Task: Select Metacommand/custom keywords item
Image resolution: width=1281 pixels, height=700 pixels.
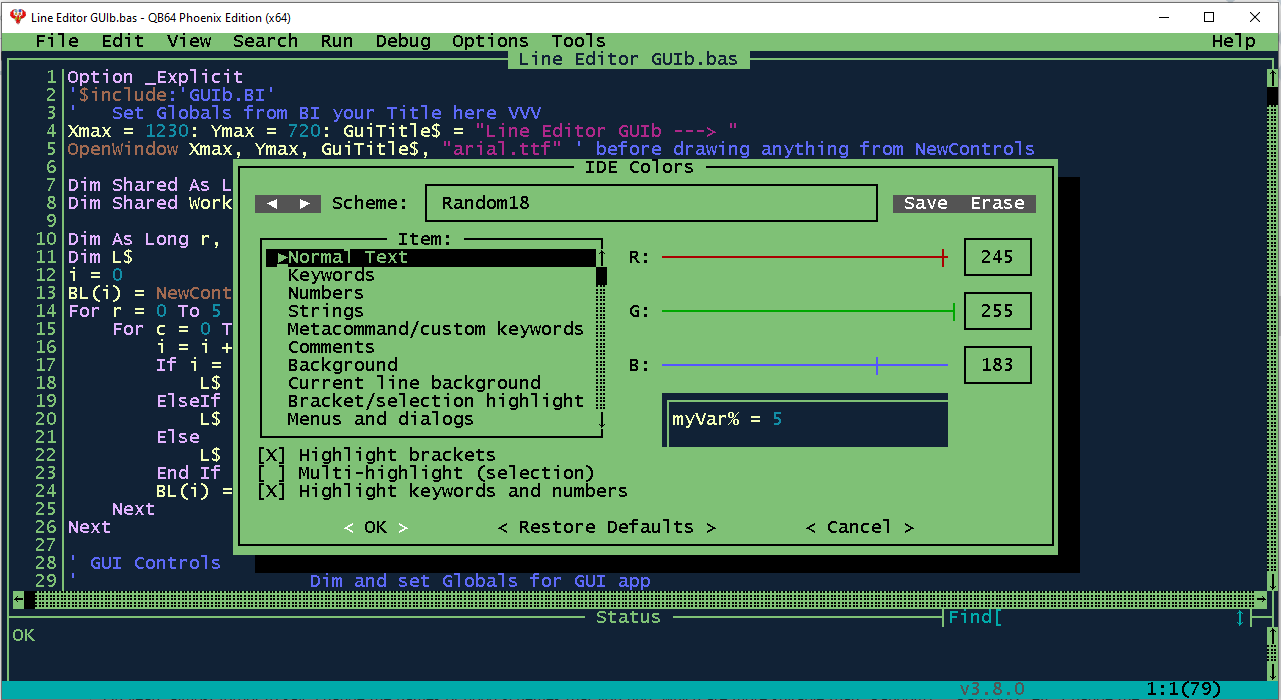Action: [436, 329]
